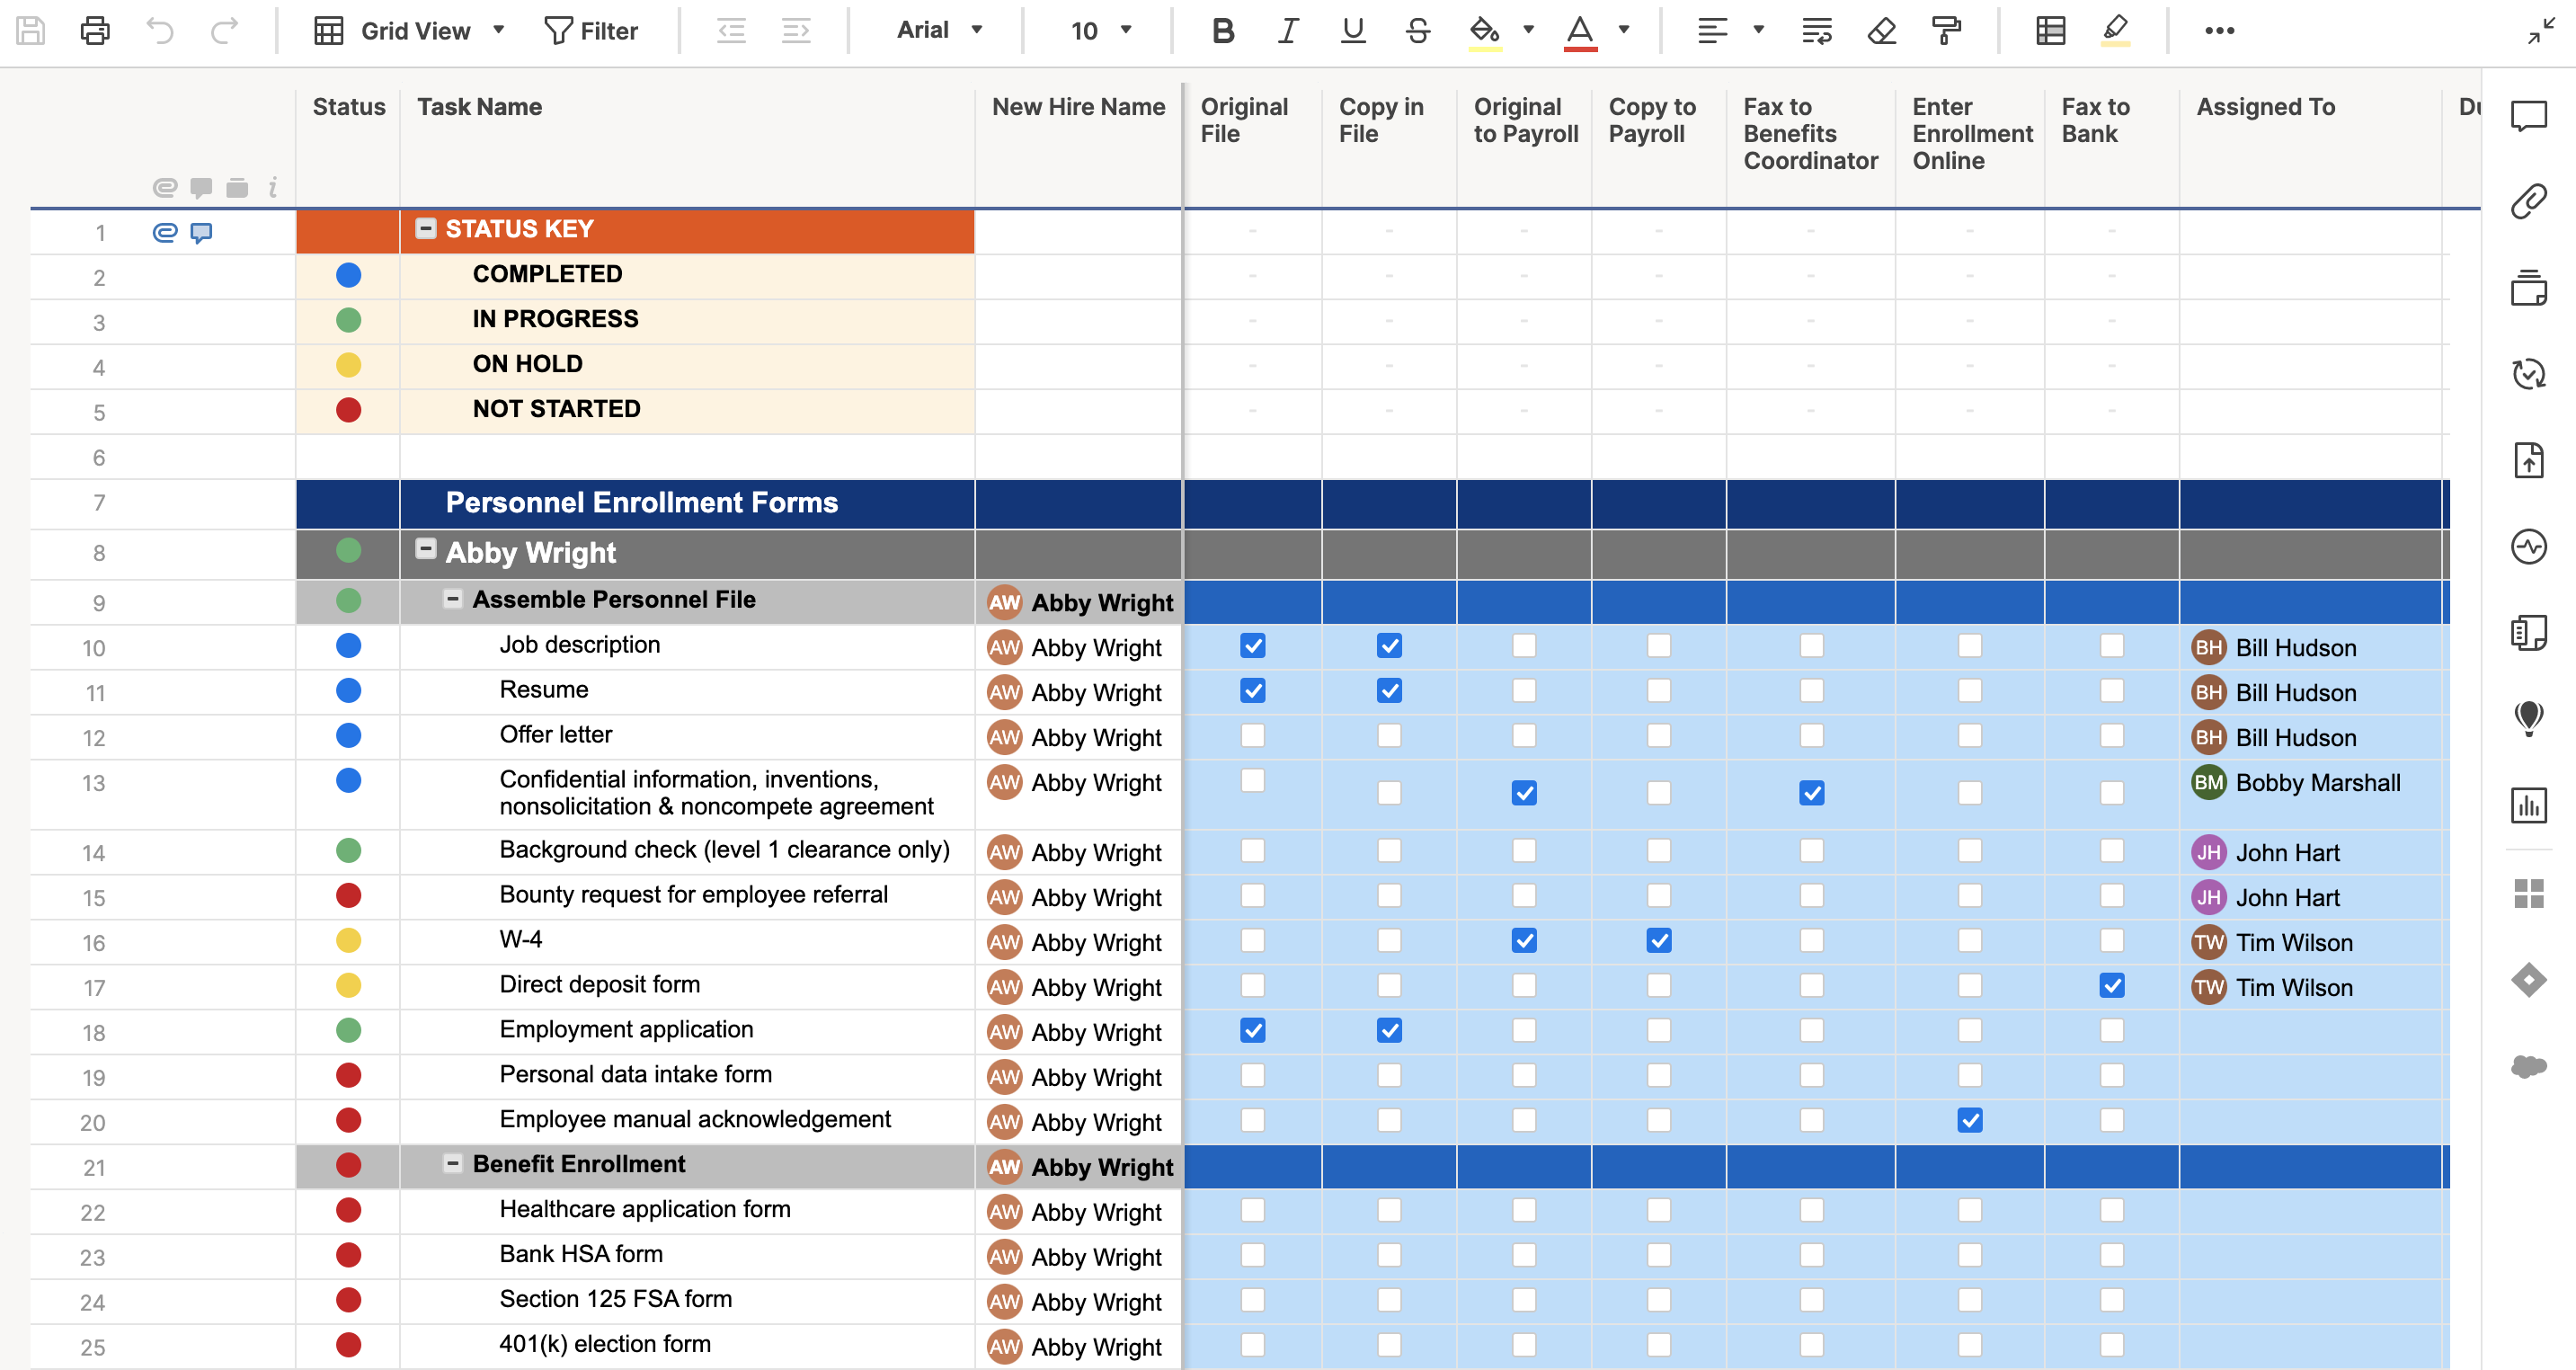Viewport: 2576px width, 1370px height.
Task: Open the Filter button
Action: coord(591,31)
